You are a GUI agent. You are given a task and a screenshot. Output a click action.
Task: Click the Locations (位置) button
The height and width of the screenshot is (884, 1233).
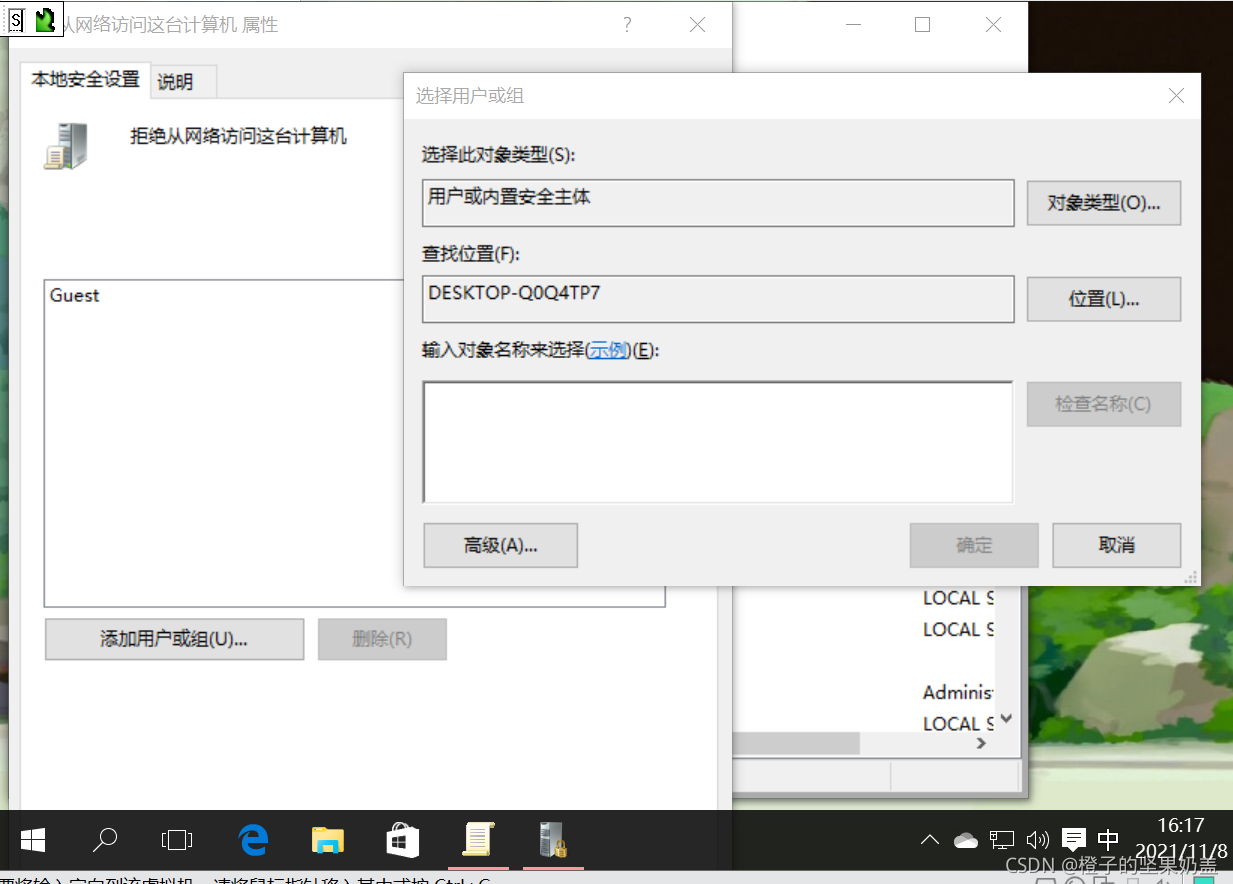(1104, 299)
